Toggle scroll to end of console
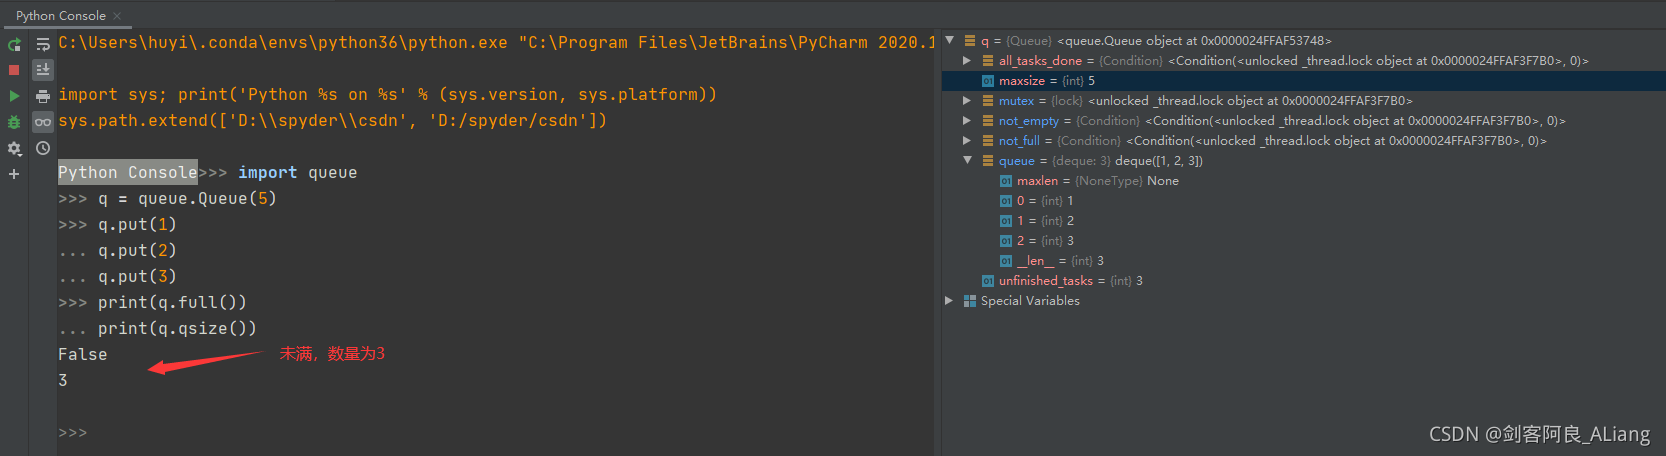 pyautogui.click(x=43, y=70)
